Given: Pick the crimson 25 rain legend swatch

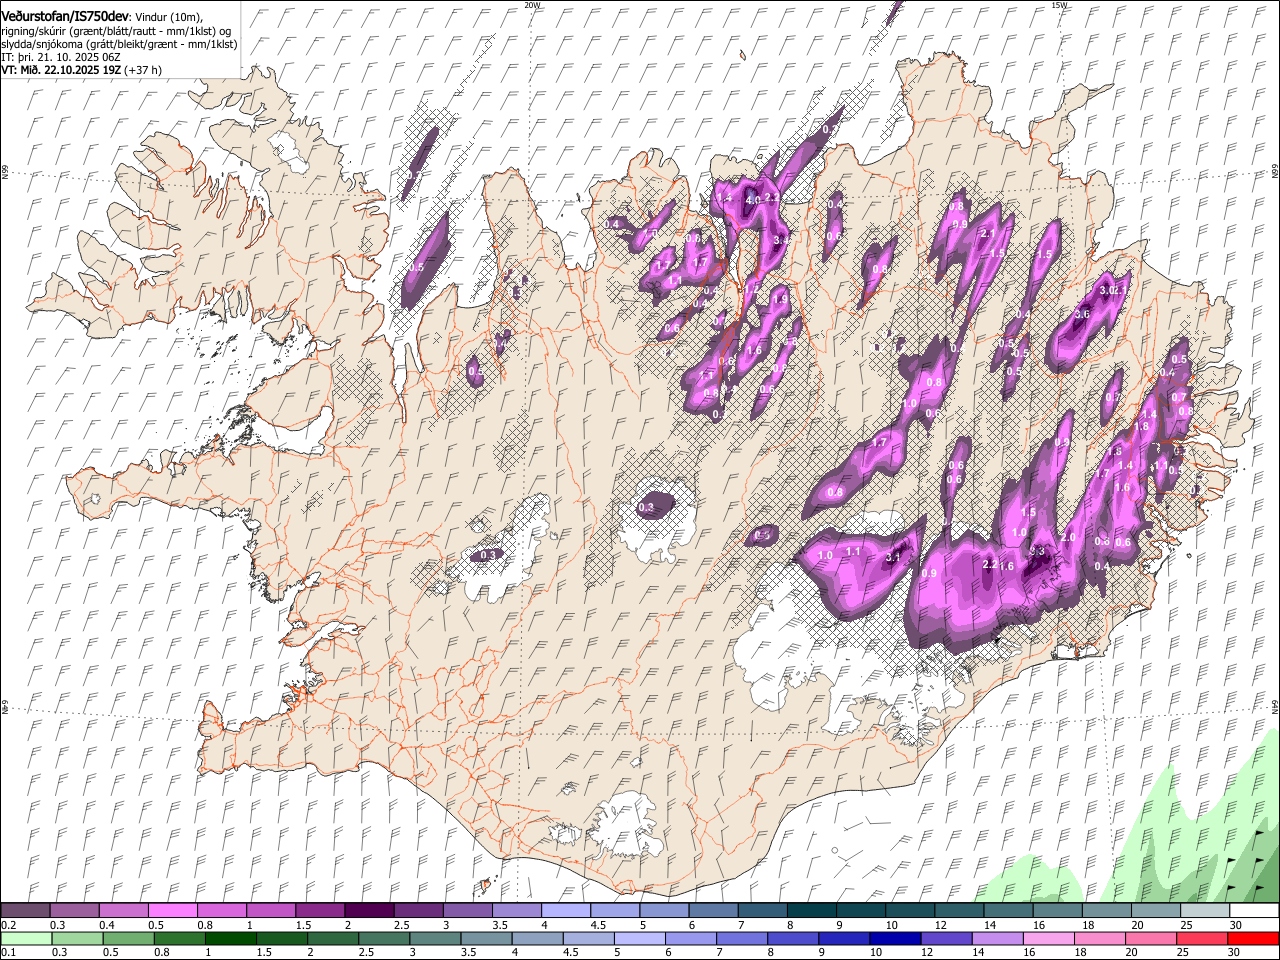Looking at the screenshot, I should tap(1202, 938).
